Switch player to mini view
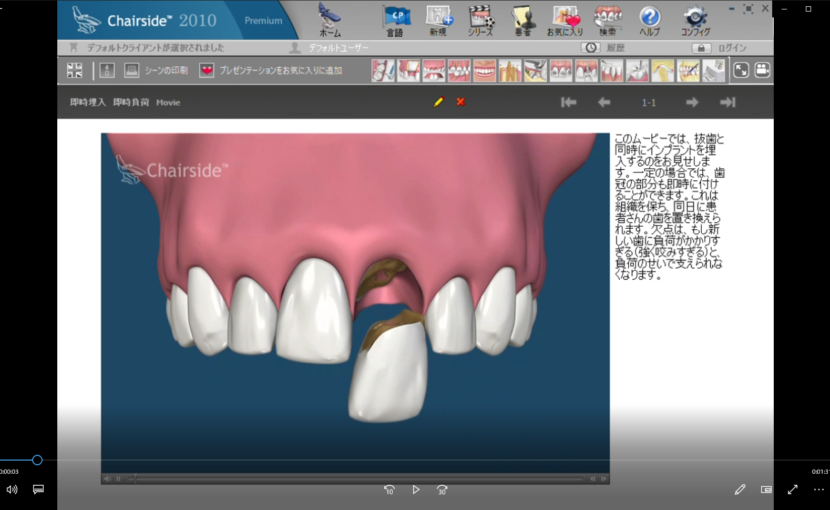 pos(766,490)
